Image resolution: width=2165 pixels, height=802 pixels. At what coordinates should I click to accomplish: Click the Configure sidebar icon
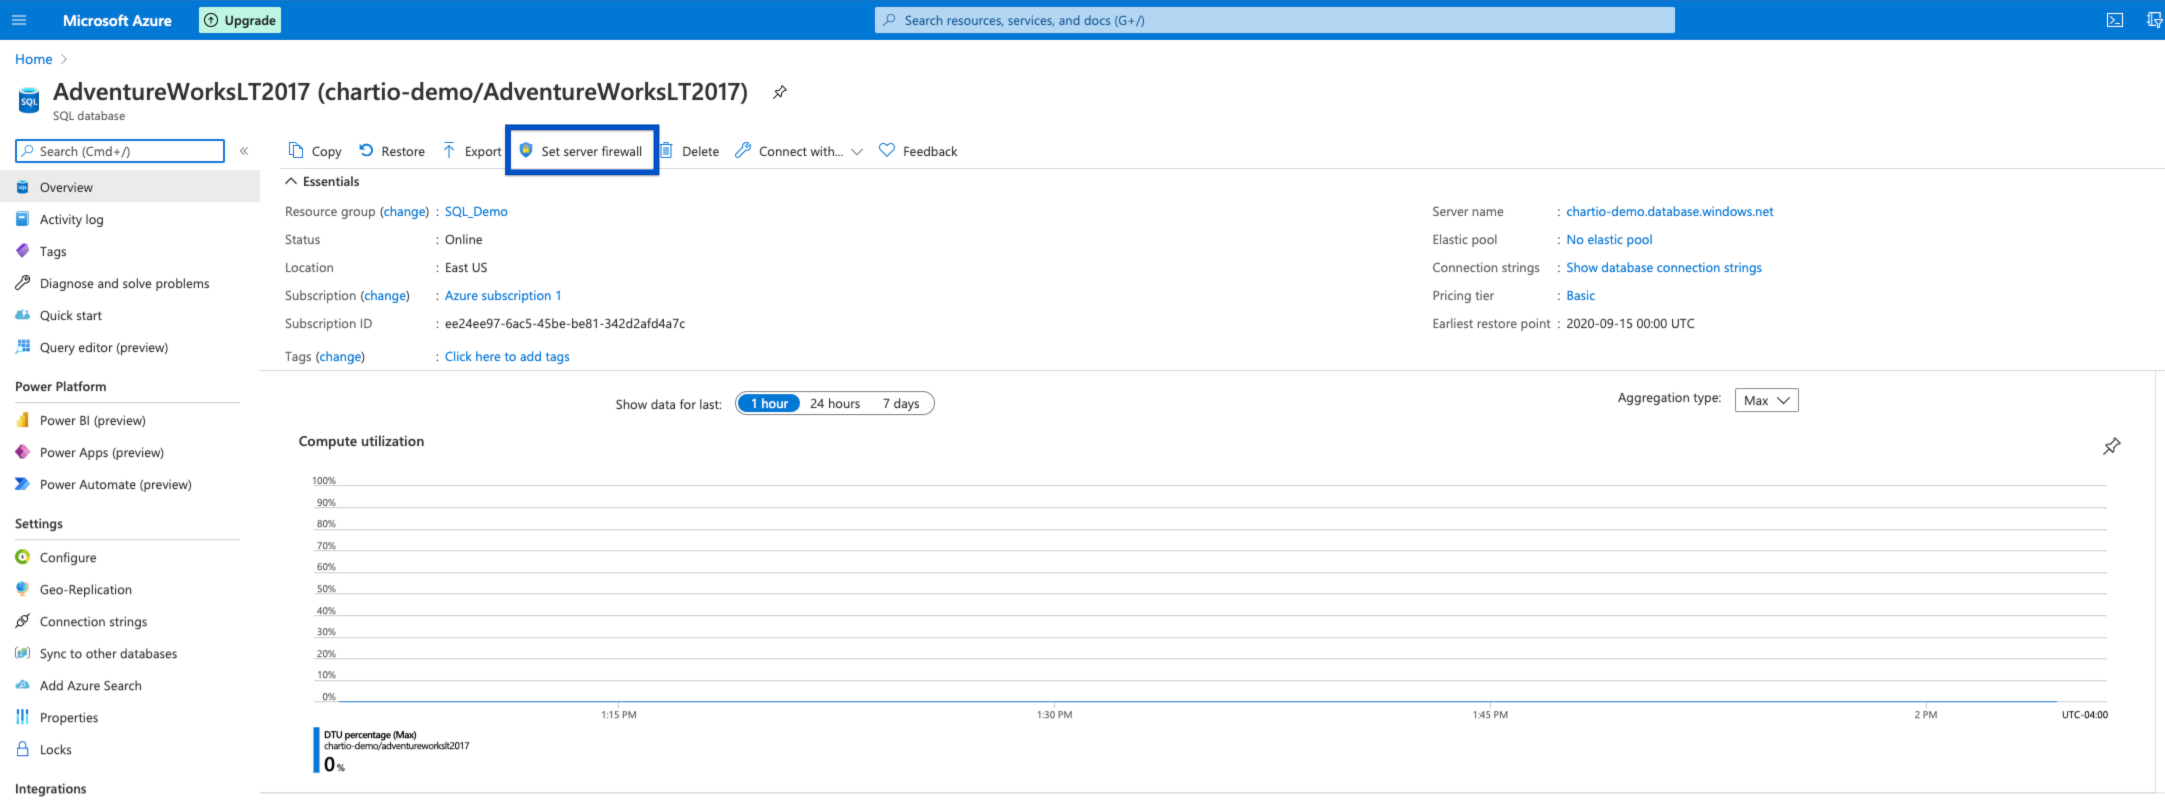coord(22,557)
